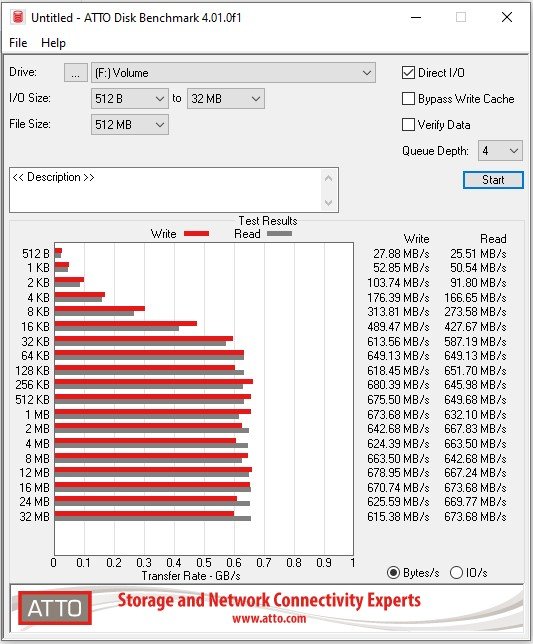The image size is (533, 644).
Task: Click the 176.39 MB/s write value
Action: (398, 298)
